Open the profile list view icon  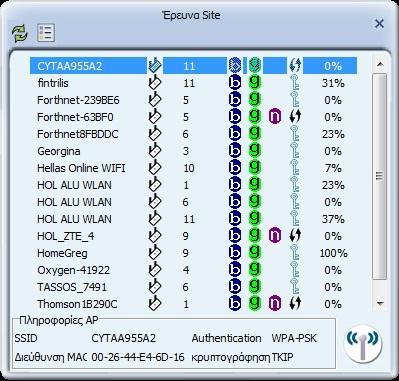click(x=46, y=33)
